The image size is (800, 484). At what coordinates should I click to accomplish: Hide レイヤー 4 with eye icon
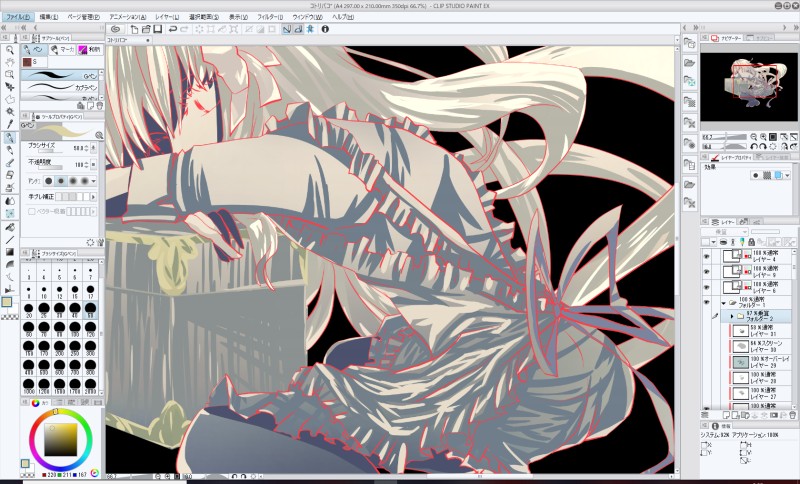tap(707, 257)
